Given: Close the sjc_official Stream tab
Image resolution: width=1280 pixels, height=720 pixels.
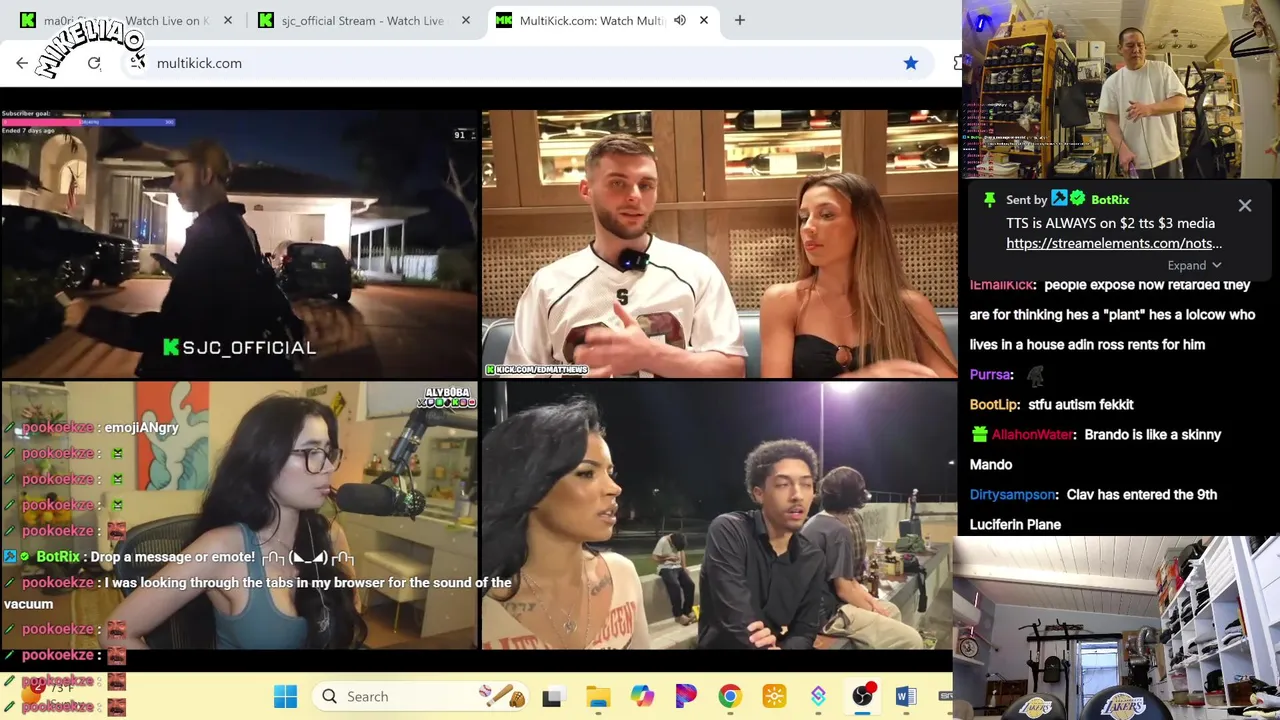Looking at the screenshot, I should [x=466, y=20].
